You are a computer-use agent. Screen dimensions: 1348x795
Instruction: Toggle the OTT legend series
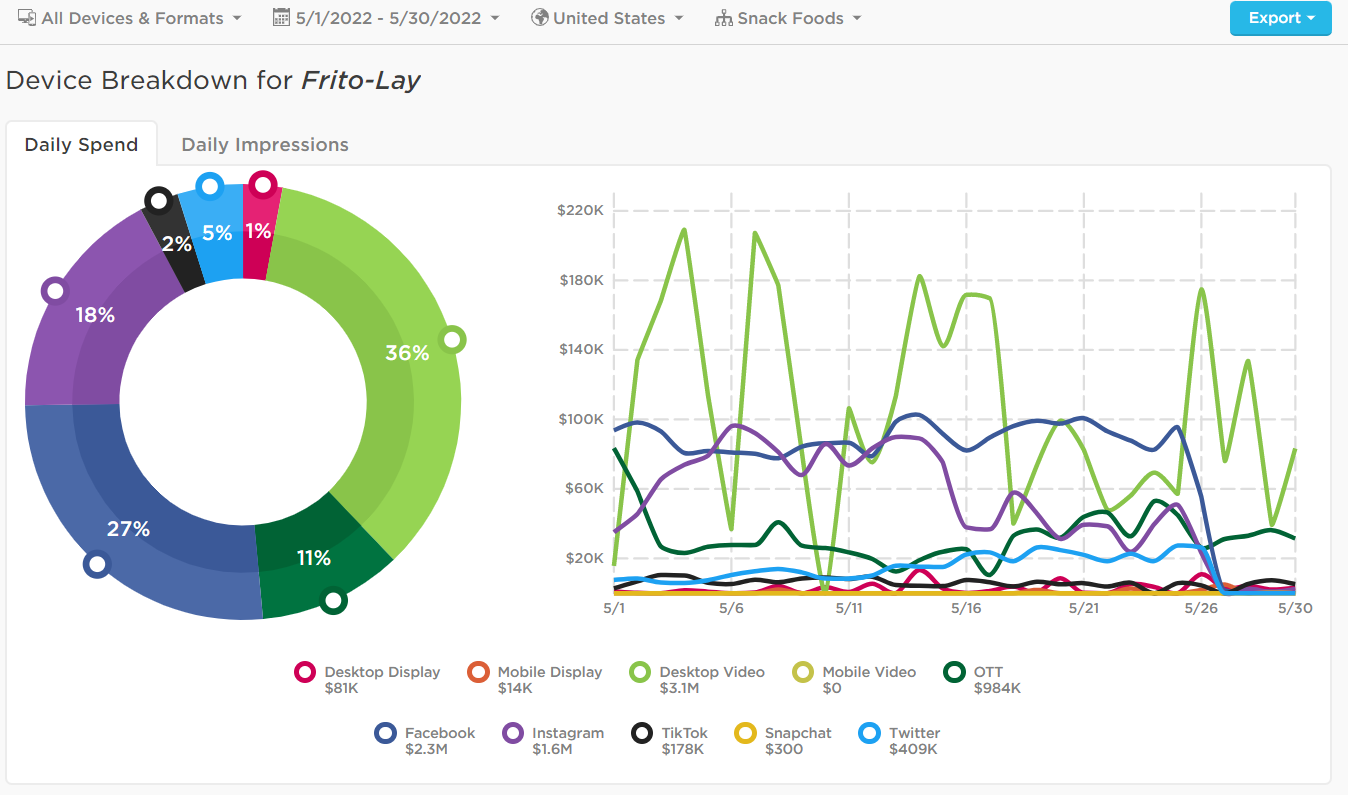(x=983, y=680)
